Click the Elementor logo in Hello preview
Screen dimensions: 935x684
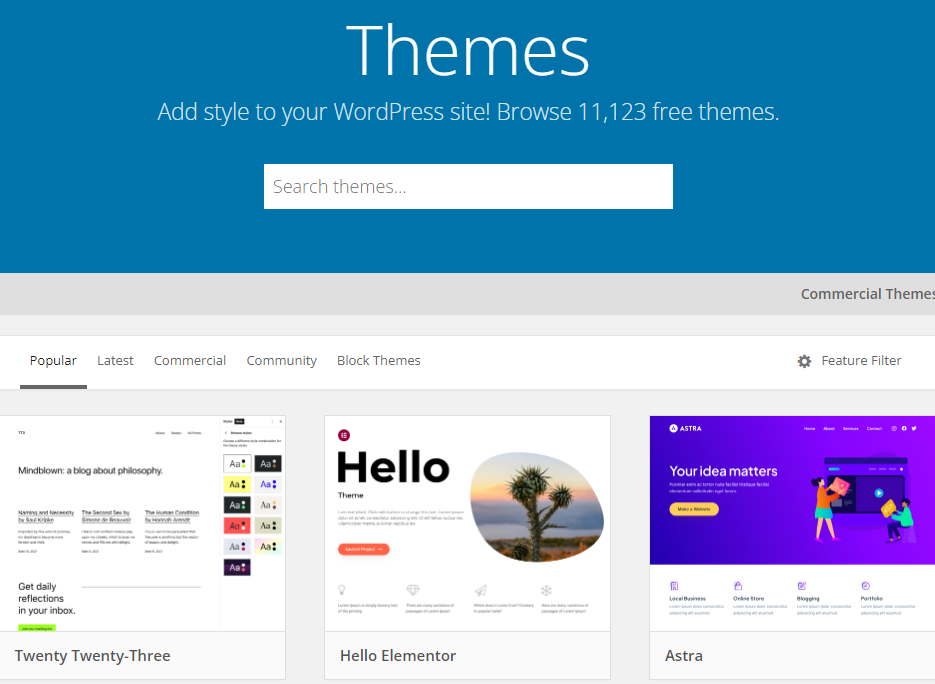click(x=344, y=435)
